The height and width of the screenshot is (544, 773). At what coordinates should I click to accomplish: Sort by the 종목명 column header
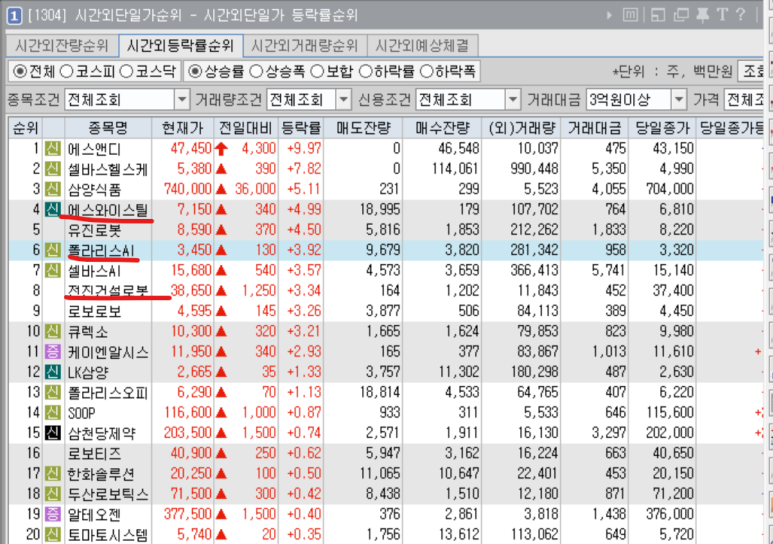(108, 128)
